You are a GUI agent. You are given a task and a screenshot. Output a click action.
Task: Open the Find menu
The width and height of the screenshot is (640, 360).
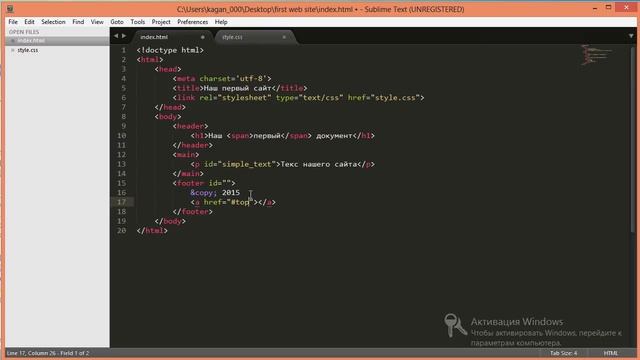coord(78,22)
